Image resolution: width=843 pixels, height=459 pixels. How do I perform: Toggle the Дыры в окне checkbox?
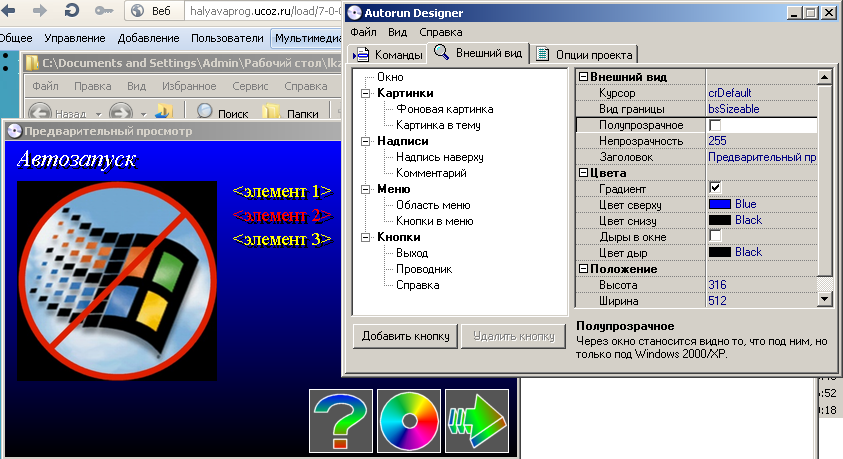click(x=715, y=235)
